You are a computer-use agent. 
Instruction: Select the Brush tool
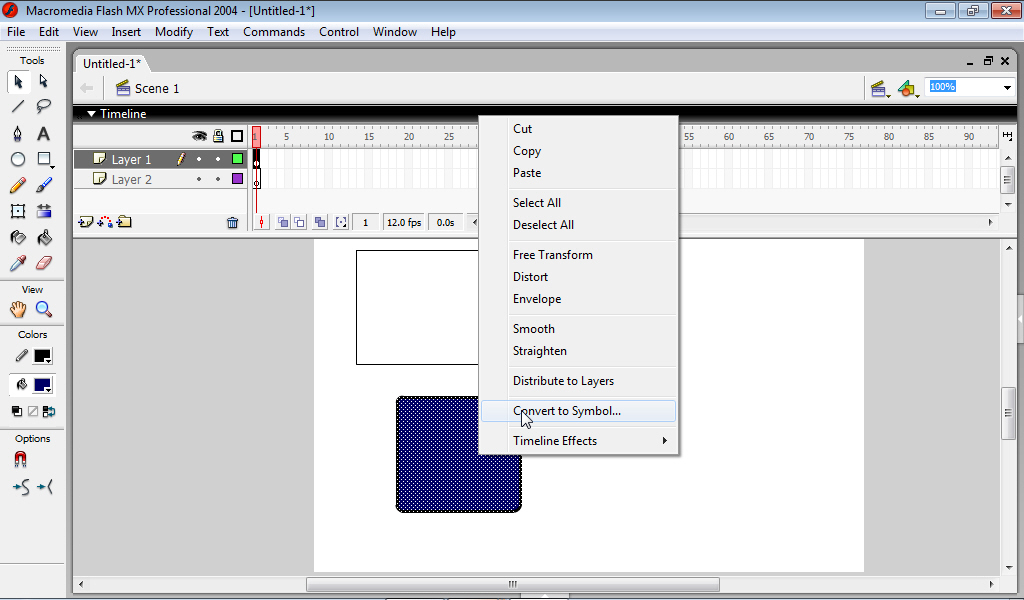point(44,185)
